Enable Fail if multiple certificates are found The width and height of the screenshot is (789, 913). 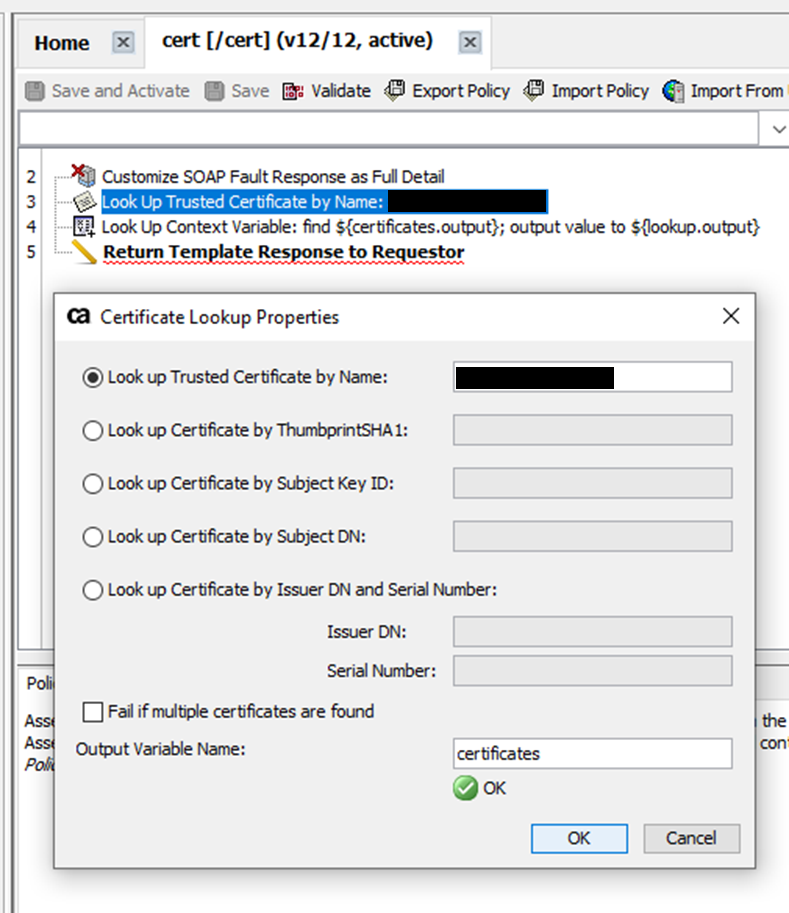tap(93, 712)
